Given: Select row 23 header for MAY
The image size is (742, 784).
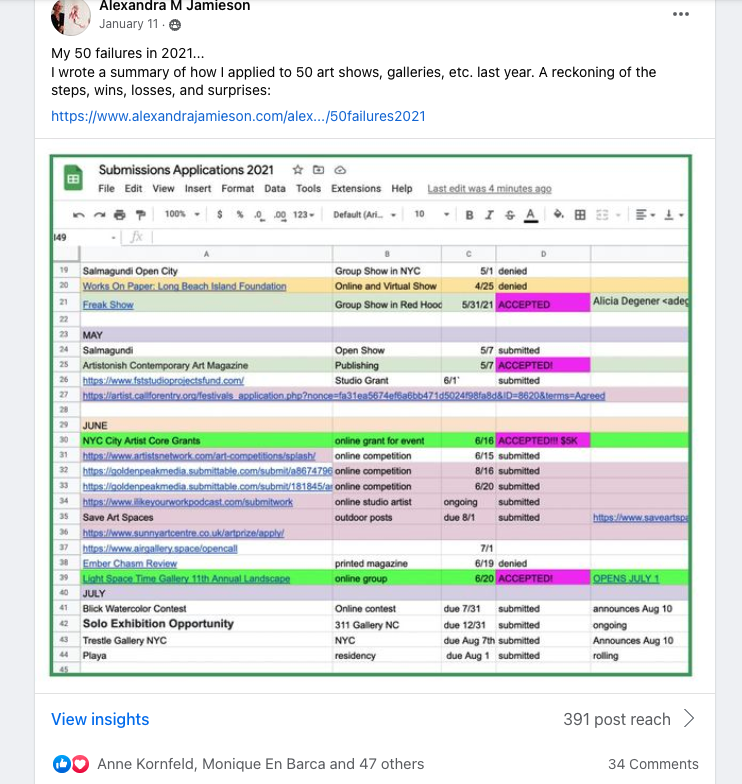Looking at the screenshot, I should tap(64, 334).
